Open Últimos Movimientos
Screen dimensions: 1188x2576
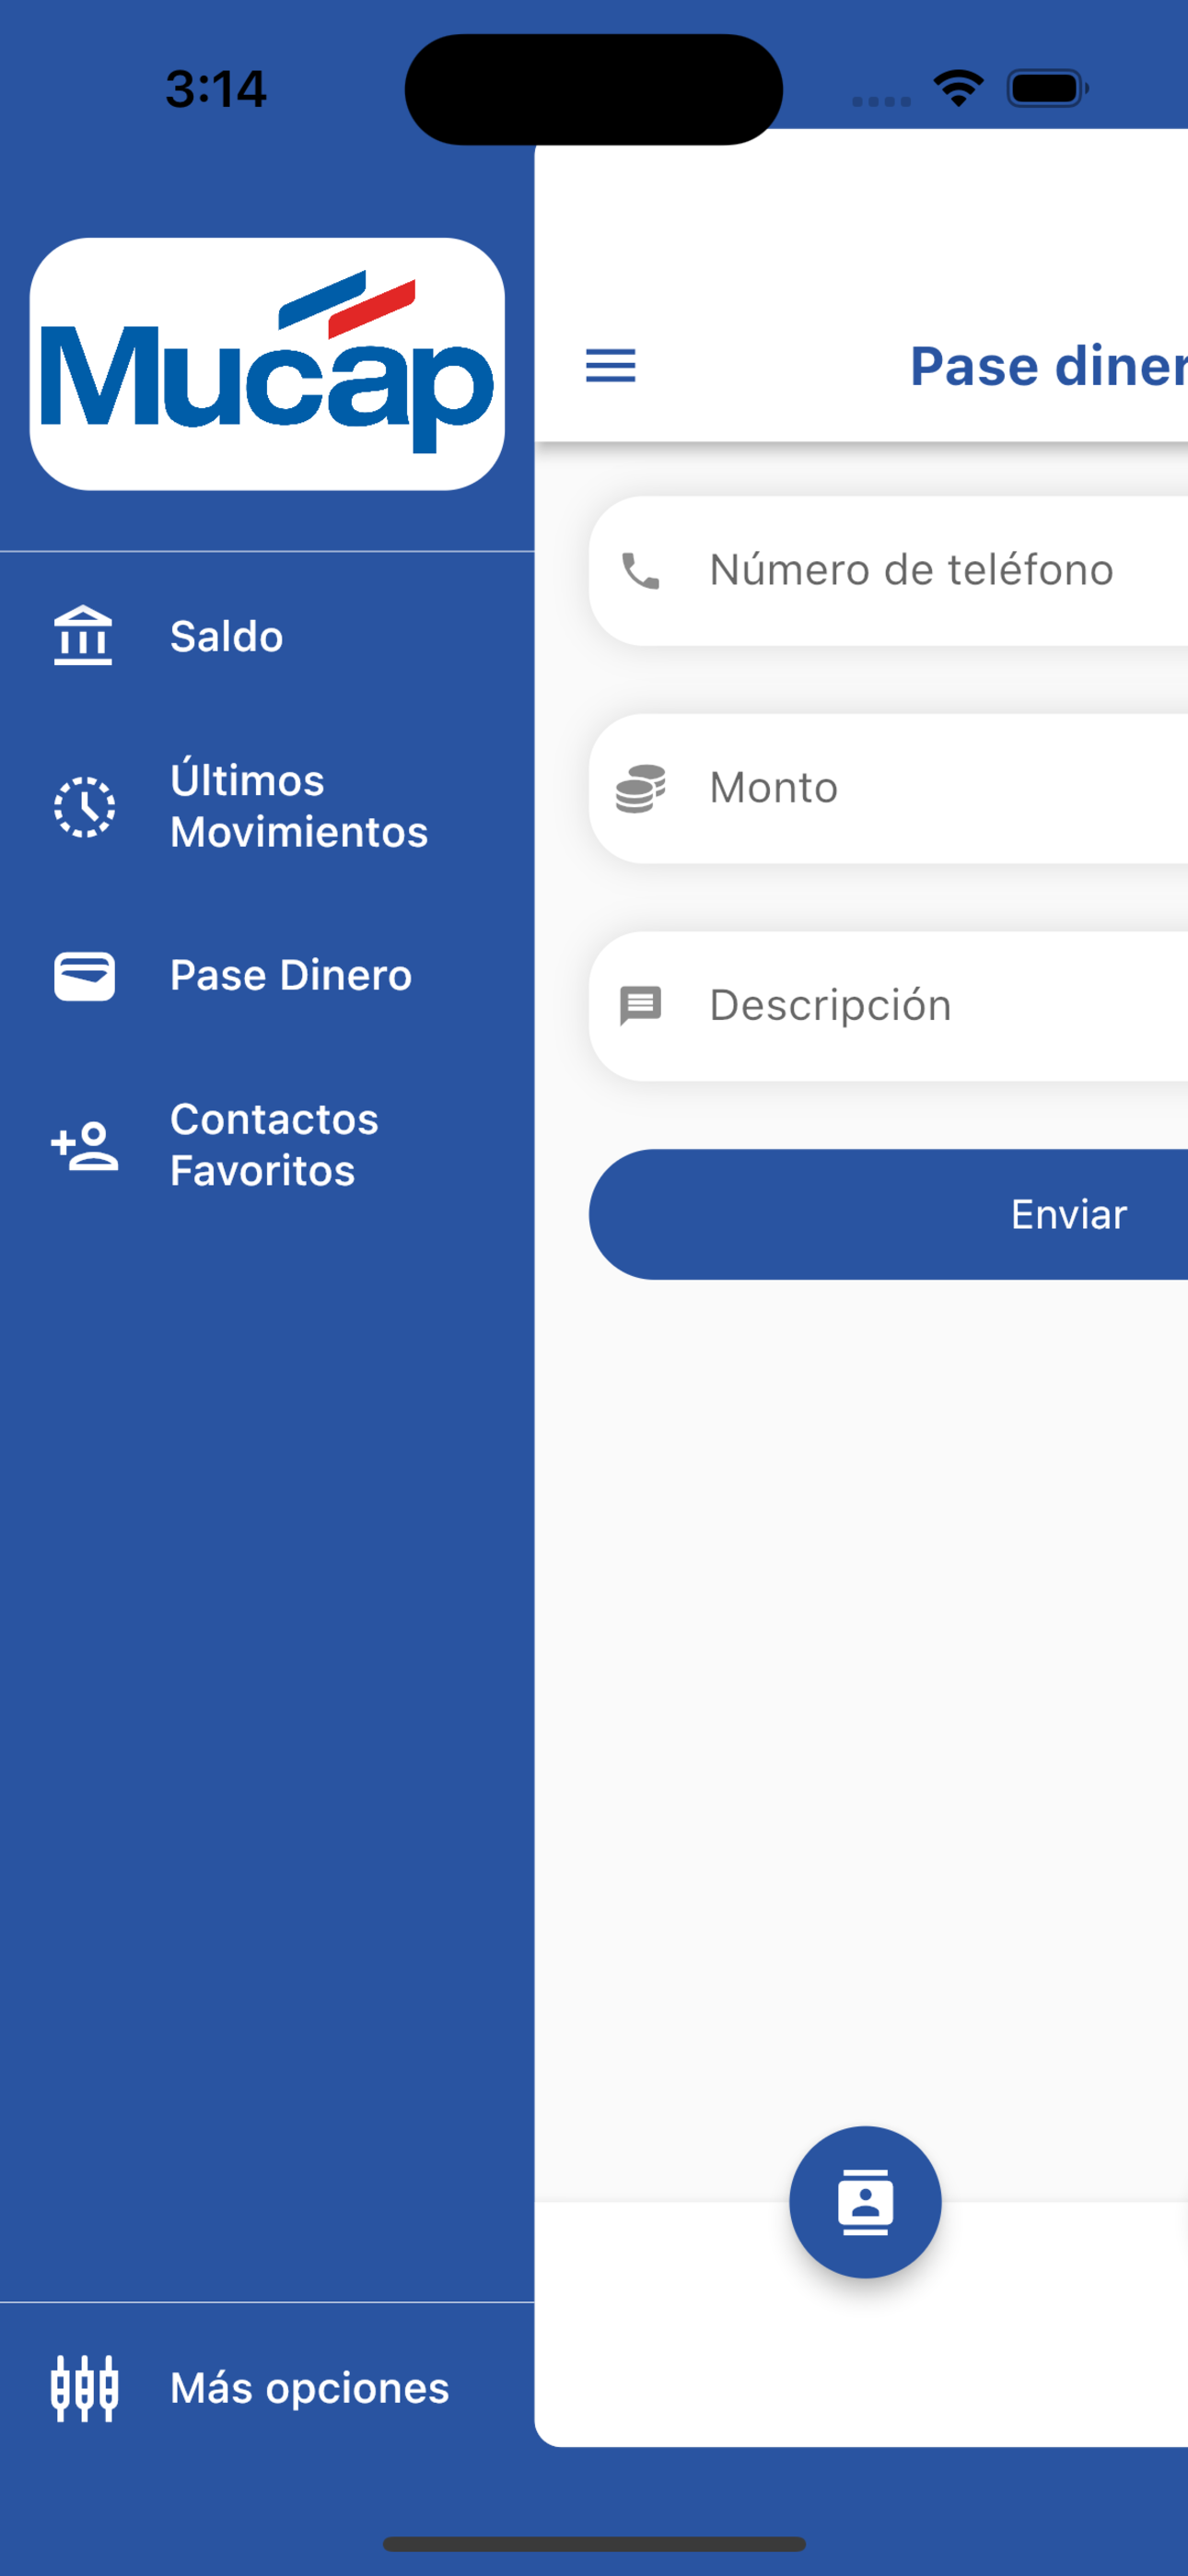point(267,806)
